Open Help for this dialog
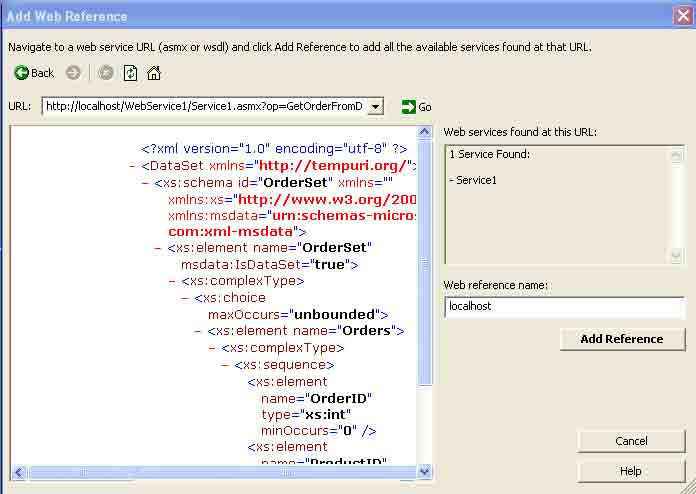This screenshot has width=696, height=494. (x=631, y=471)
